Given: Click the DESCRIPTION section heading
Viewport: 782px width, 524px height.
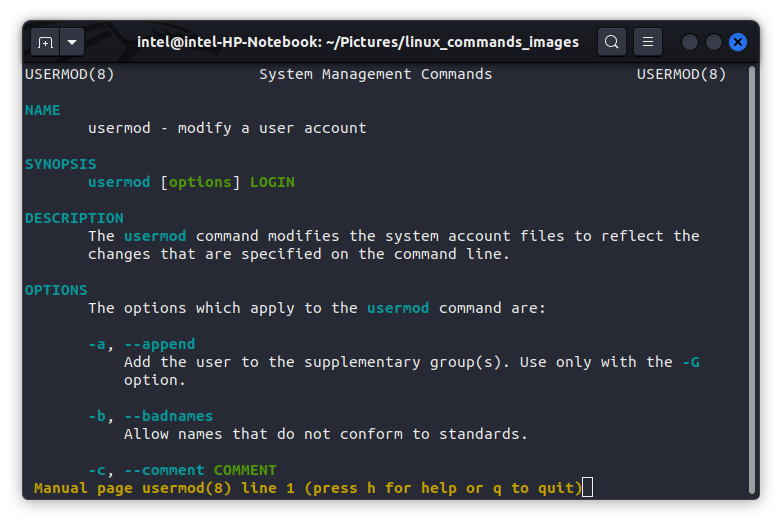Looking at the screenshot, I should (74, 218).
